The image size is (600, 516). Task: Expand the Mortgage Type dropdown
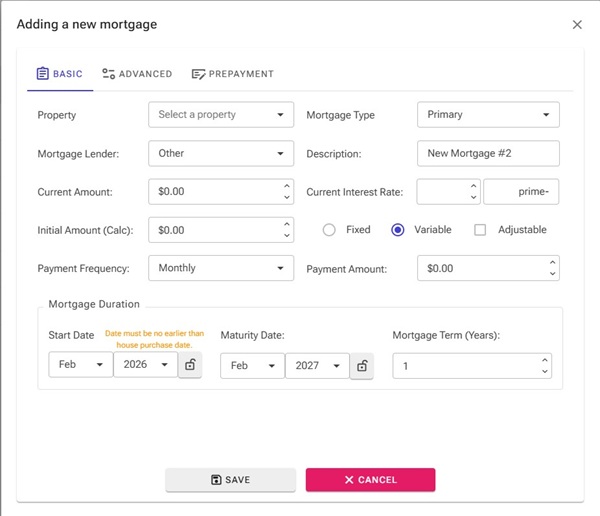488,115
